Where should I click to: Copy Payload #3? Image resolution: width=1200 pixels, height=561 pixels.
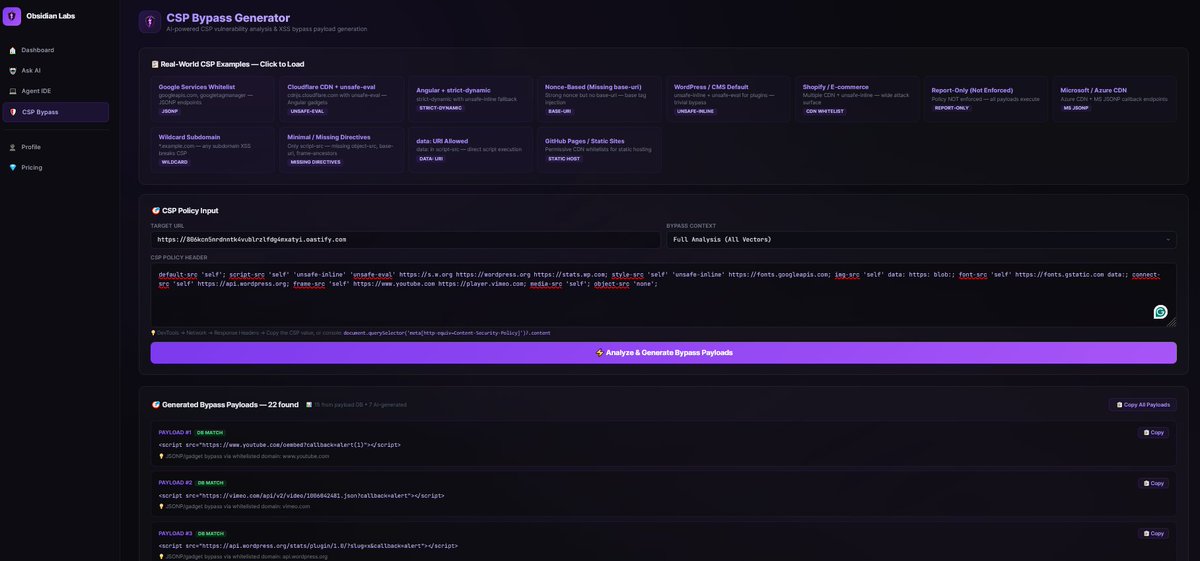(x=1154, y=533)
